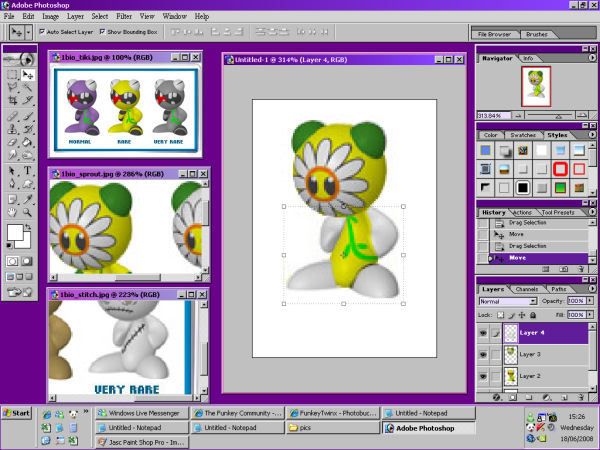Toggle Auto Select Layer checkbox
The height and width of the screenshot is (450, 600).
(x=42, y=32)
